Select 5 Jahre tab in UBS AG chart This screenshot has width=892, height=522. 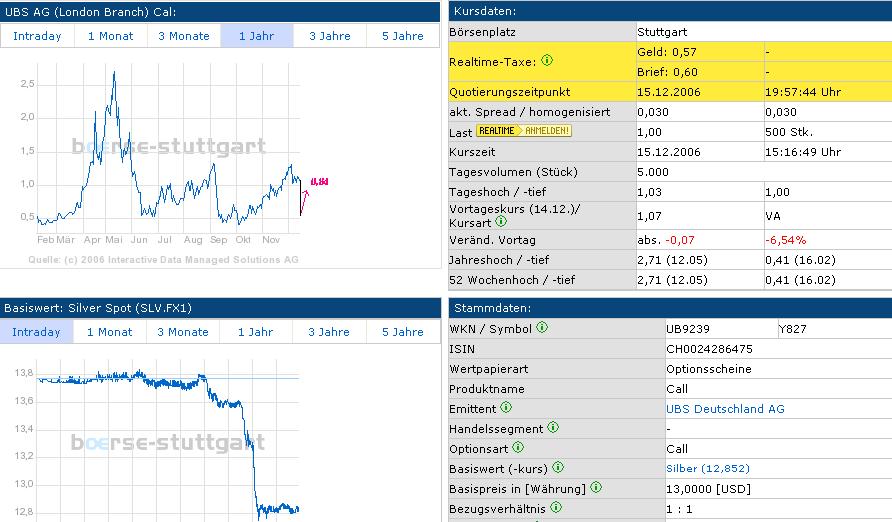click(403, 36)
